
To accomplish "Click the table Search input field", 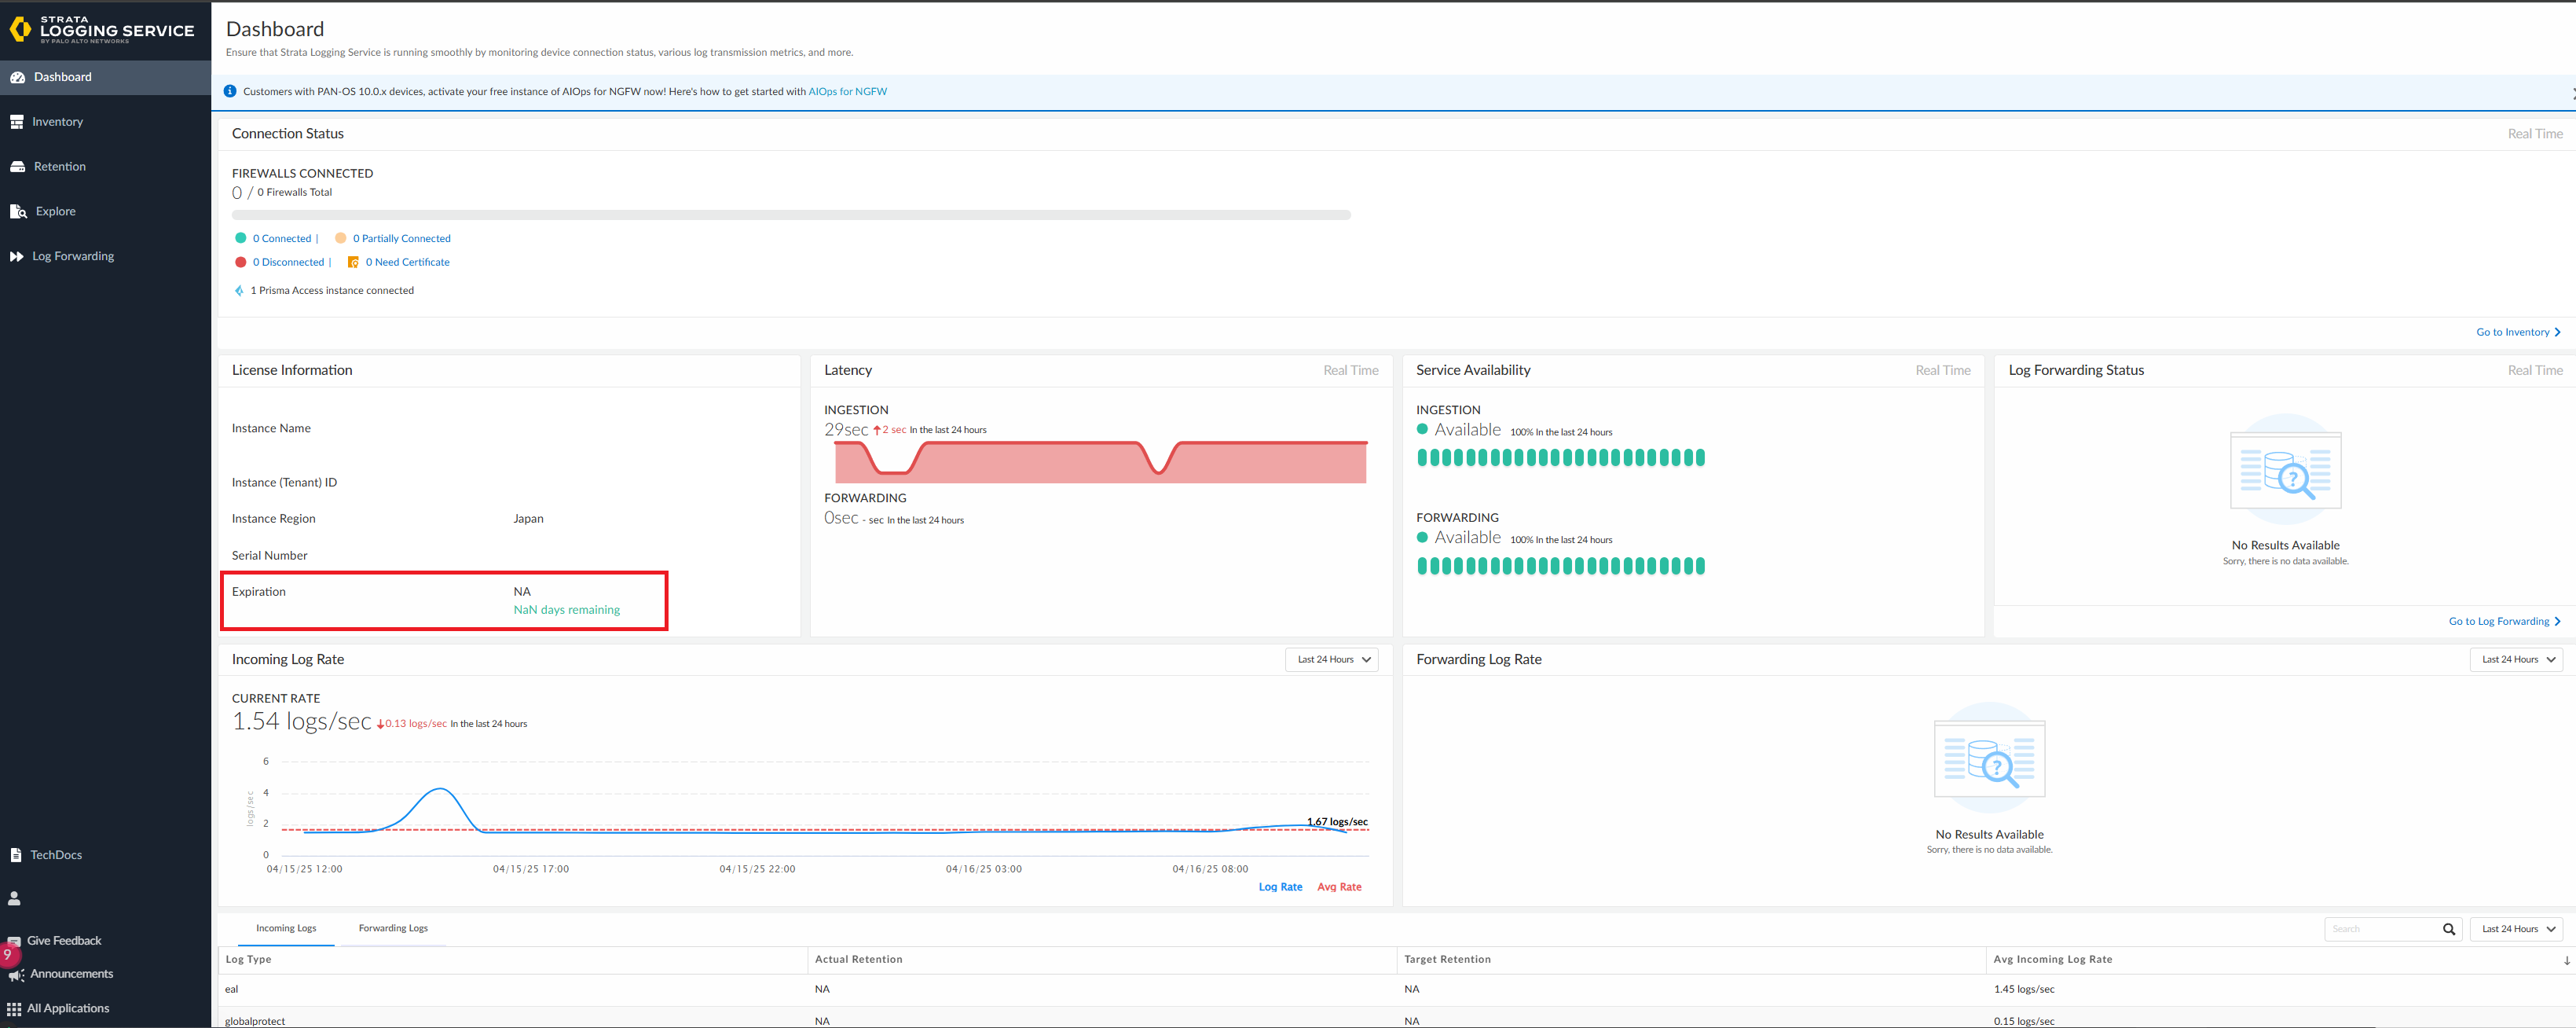I will pyautogui.click(x=2380, y=929).
